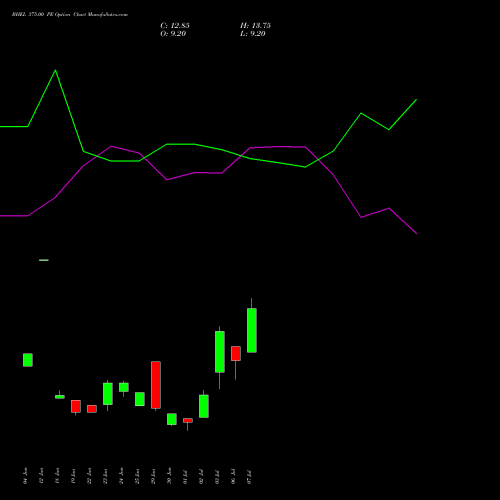
Task: Select the small green candle above 18 Jun
Action: click(60, 397)
